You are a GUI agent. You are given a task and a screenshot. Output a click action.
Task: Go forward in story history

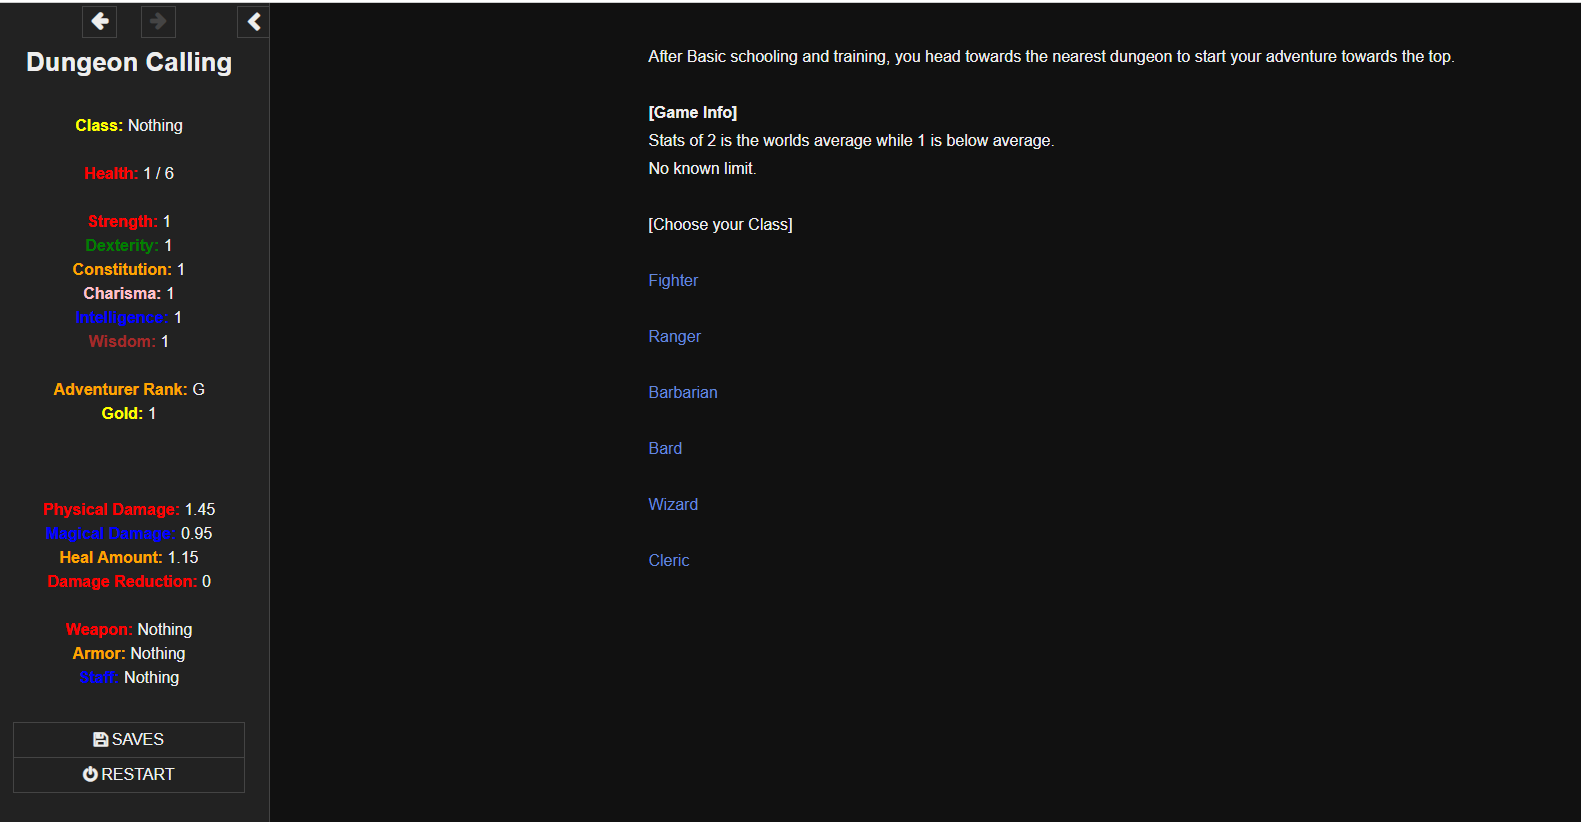click(x=158, y=21)
